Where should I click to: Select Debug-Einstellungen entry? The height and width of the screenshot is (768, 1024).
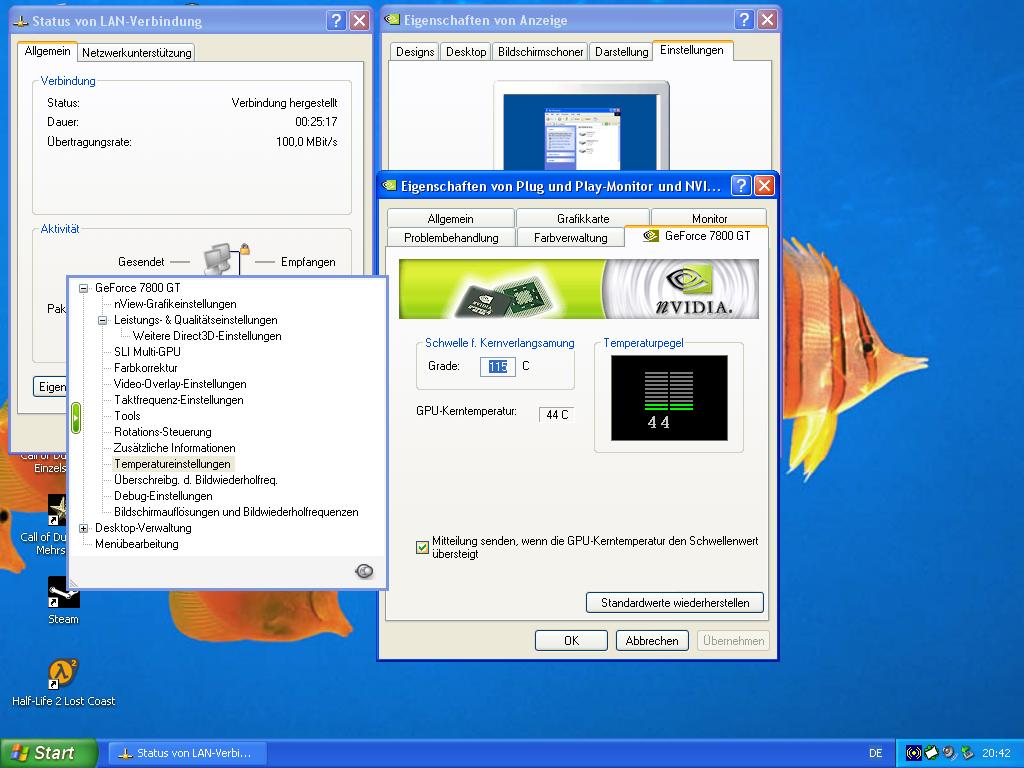(x=163, y=496)
